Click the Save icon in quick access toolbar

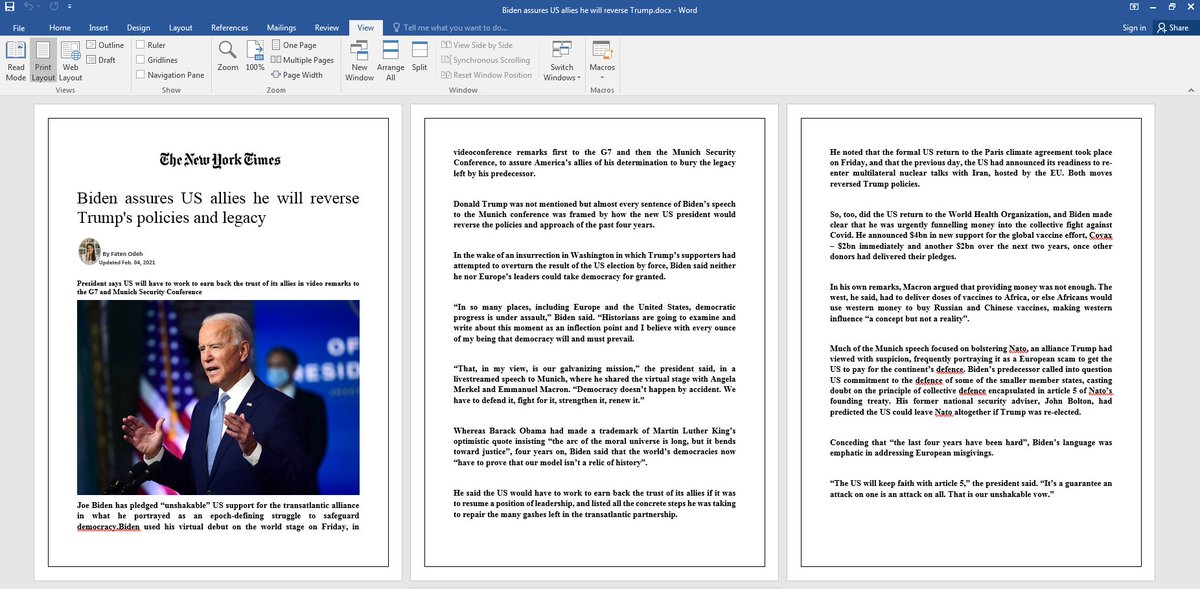[x=8, y=8]
